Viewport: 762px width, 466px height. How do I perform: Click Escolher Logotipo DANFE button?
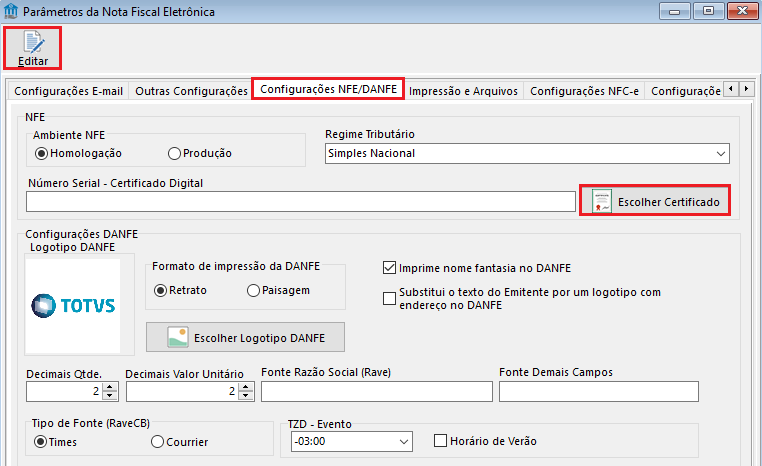[x=245, y=337]
